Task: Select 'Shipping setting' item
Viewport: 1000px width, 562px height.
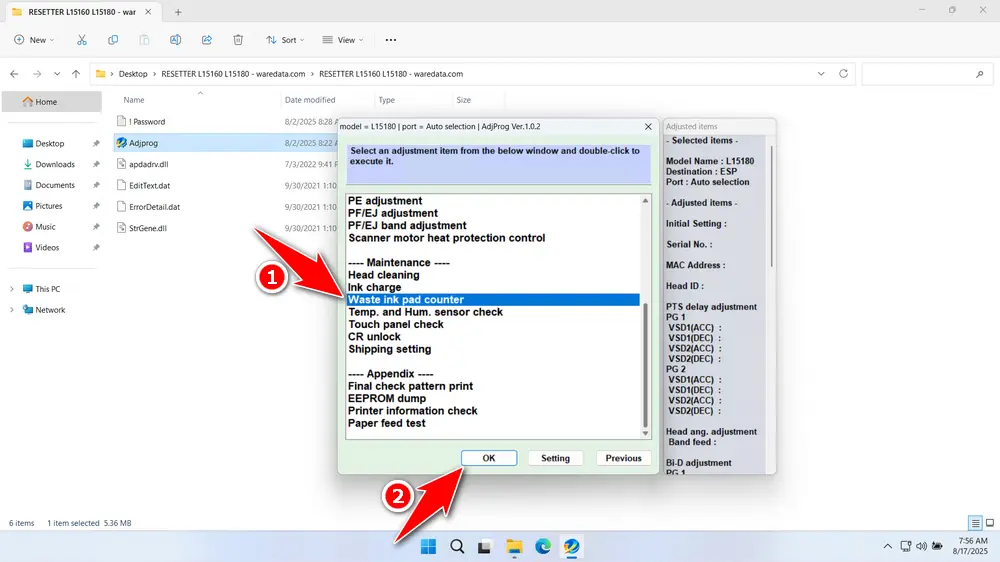Action: pyautogui.click(x=390, y=349)
